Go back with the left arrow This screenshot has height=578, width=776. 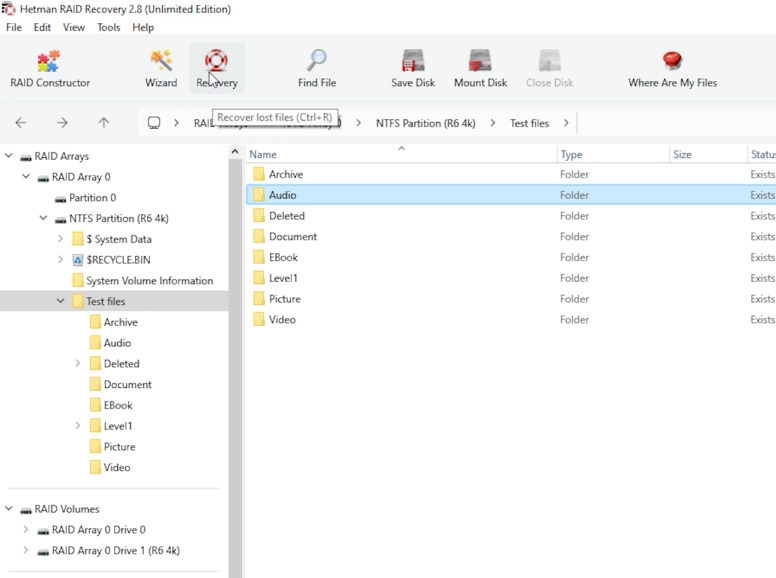pos(21,123)
